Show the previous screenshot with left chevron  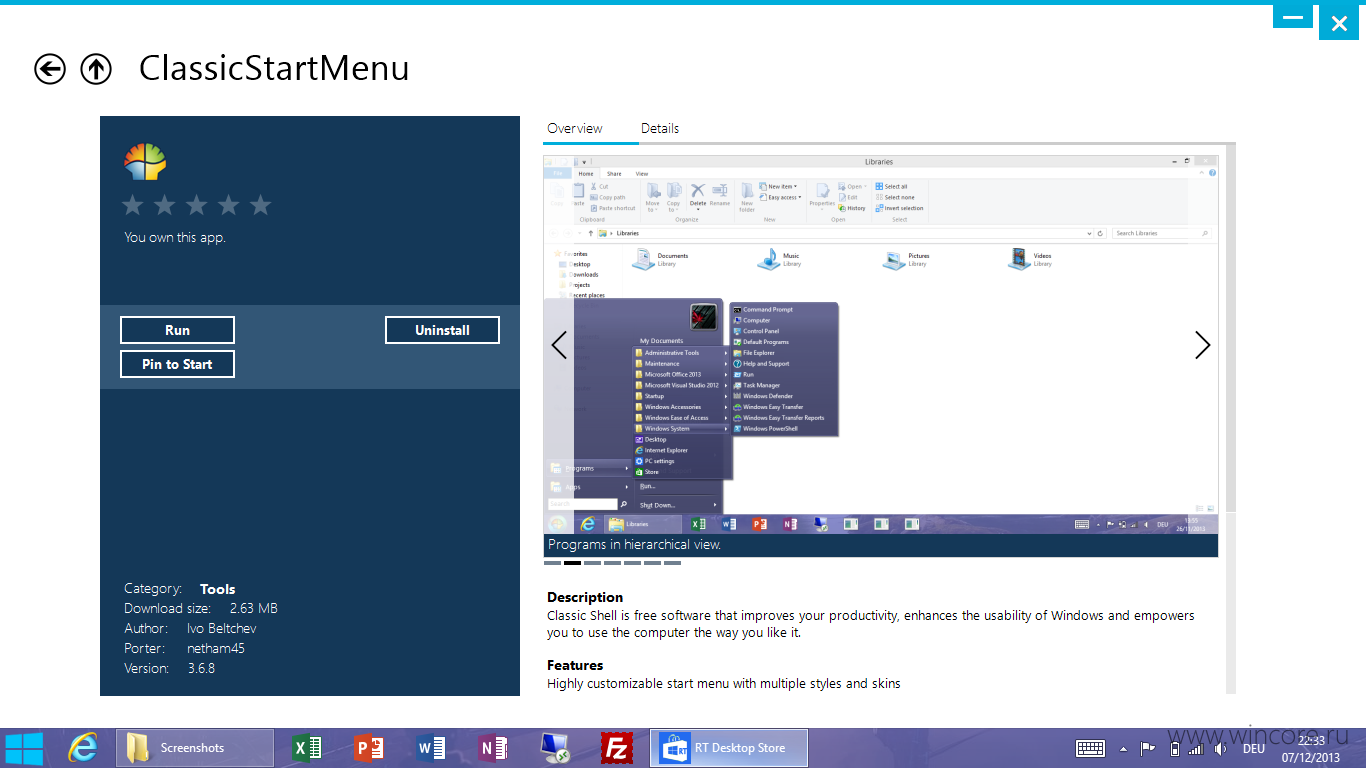[x=559, y=345]
